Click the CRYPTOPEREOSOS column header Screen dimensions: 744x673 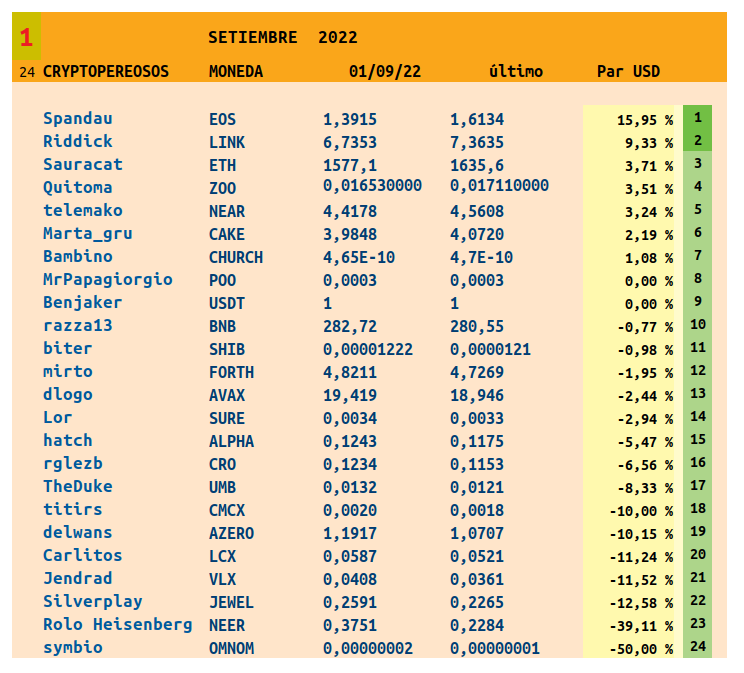(x=106, y=72)
